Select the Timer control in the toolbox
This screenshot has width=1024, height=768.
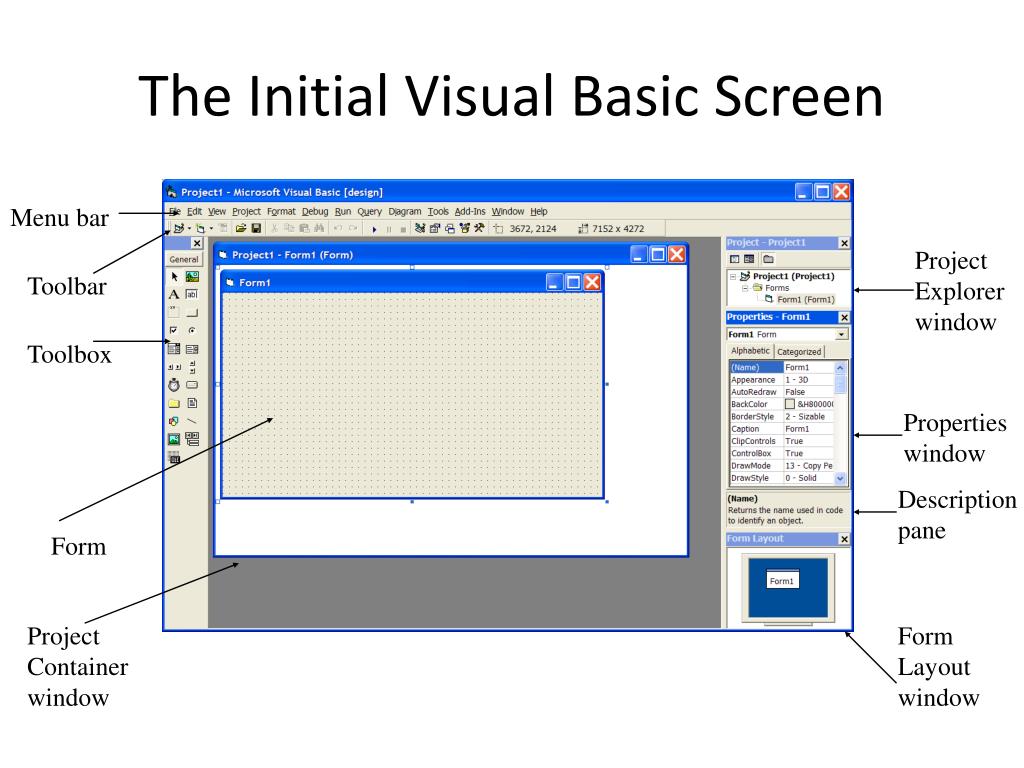coord(174,385)
